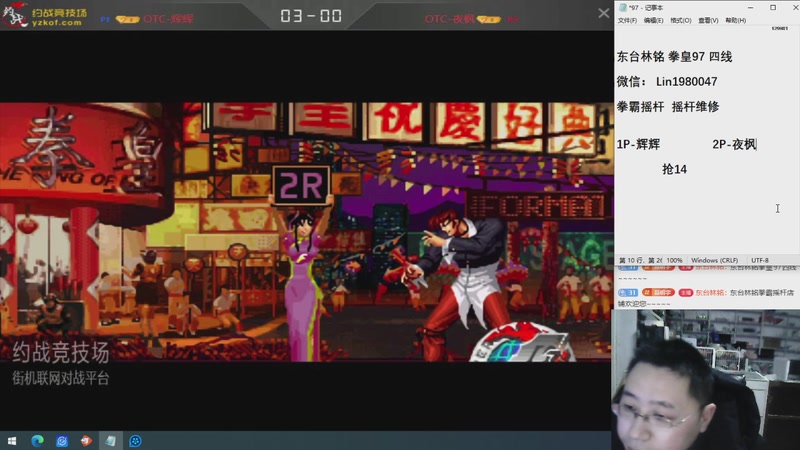The image size is (800, 450).
Task: Switch to Notepad from the taskbar
Action: pyautogui.click(x=111, y=441)
